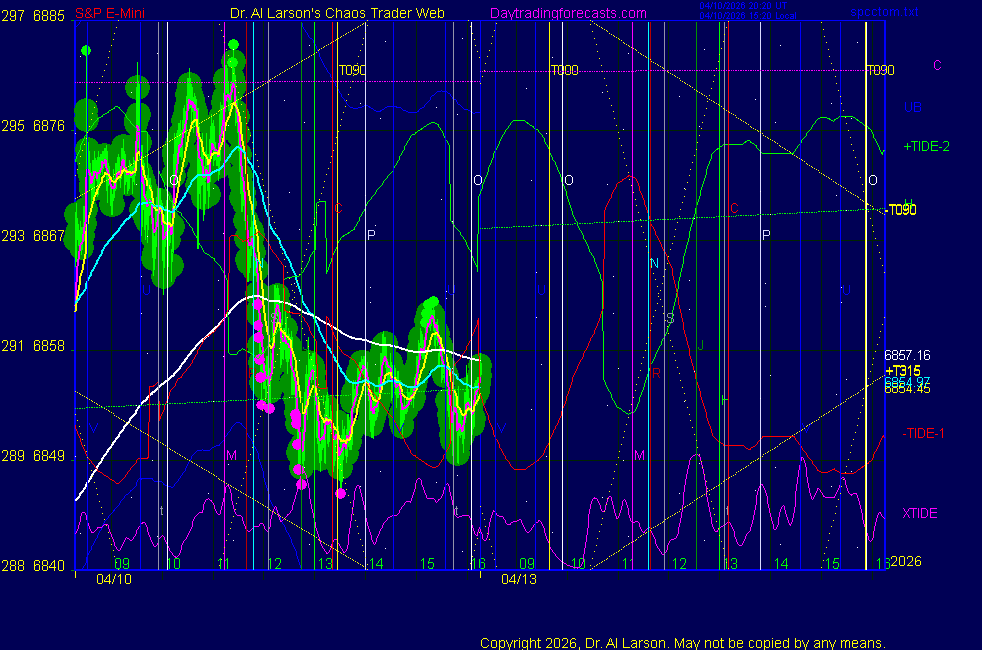Click the blue UB legend label

(913, 107)
